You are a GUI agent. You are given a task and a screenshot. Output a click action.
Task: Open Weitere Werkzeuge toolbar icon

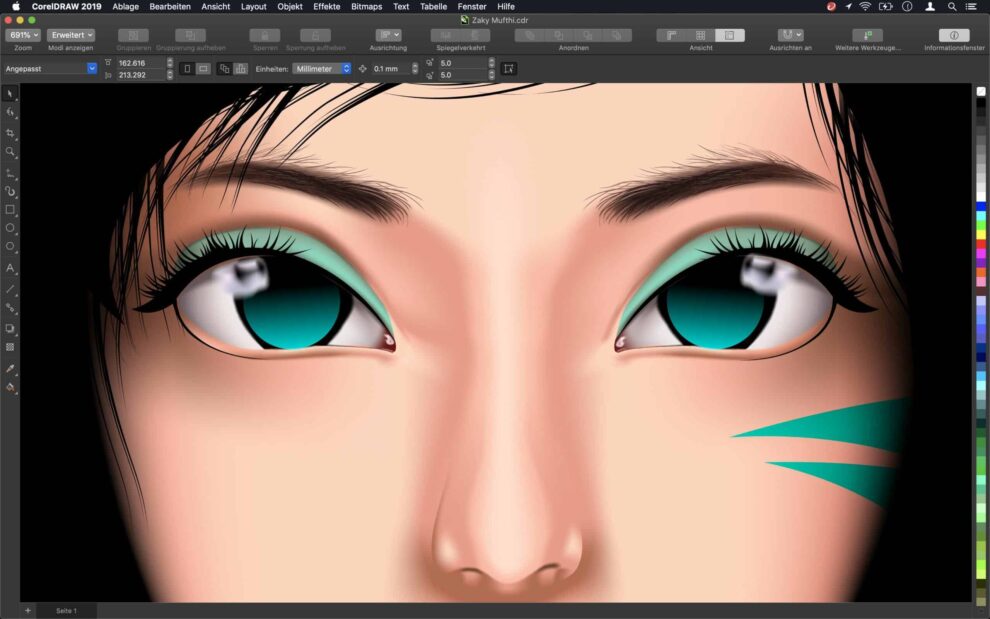click(x=868, y=35)
